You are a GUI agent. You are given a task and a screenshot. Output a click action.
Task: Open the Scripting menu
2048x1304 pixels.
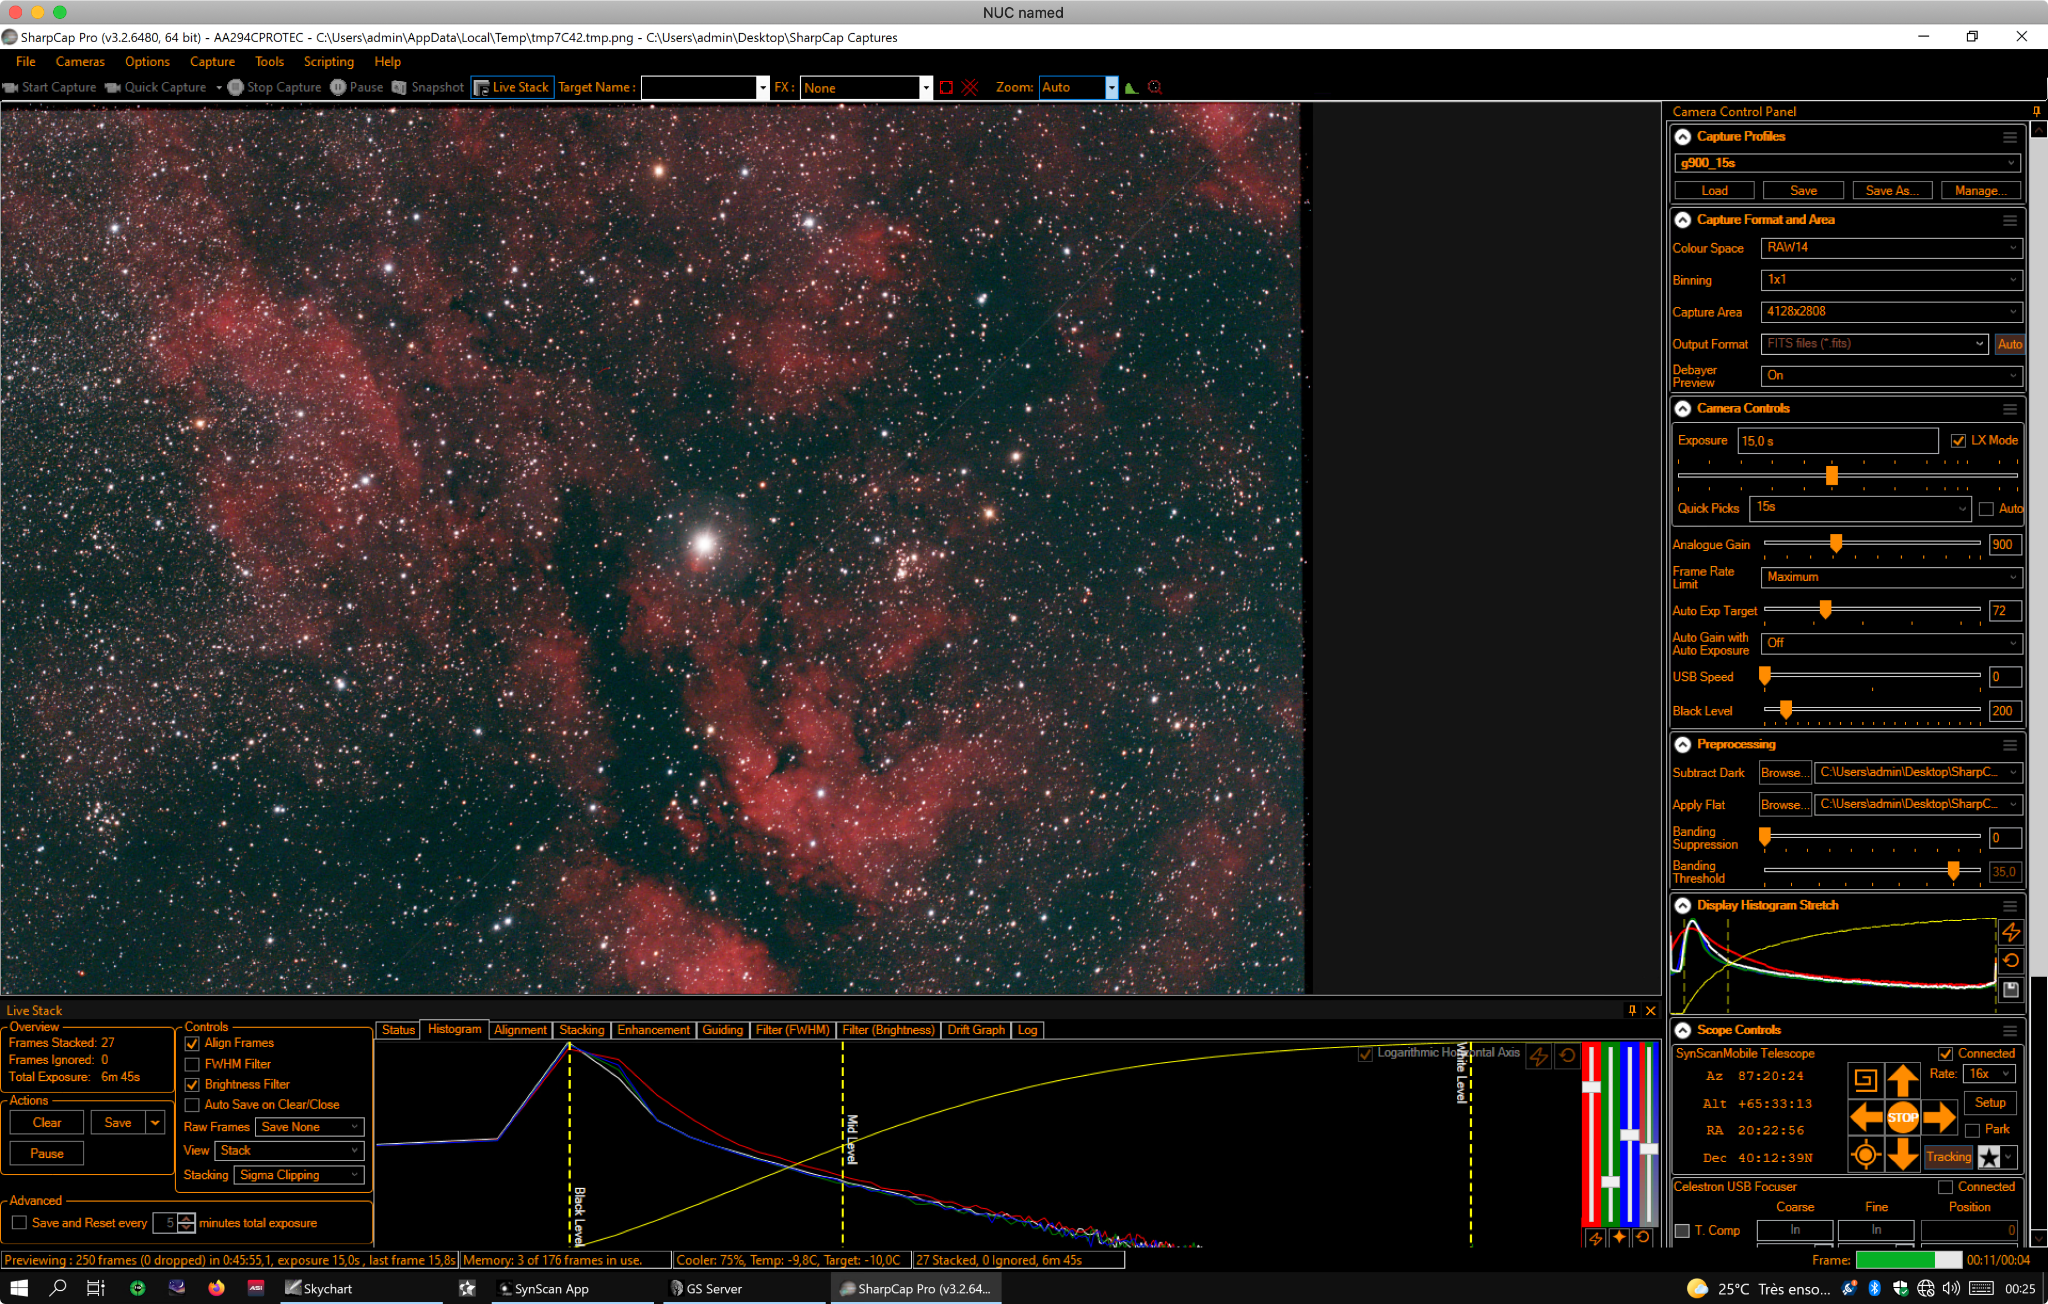[328, 61]
